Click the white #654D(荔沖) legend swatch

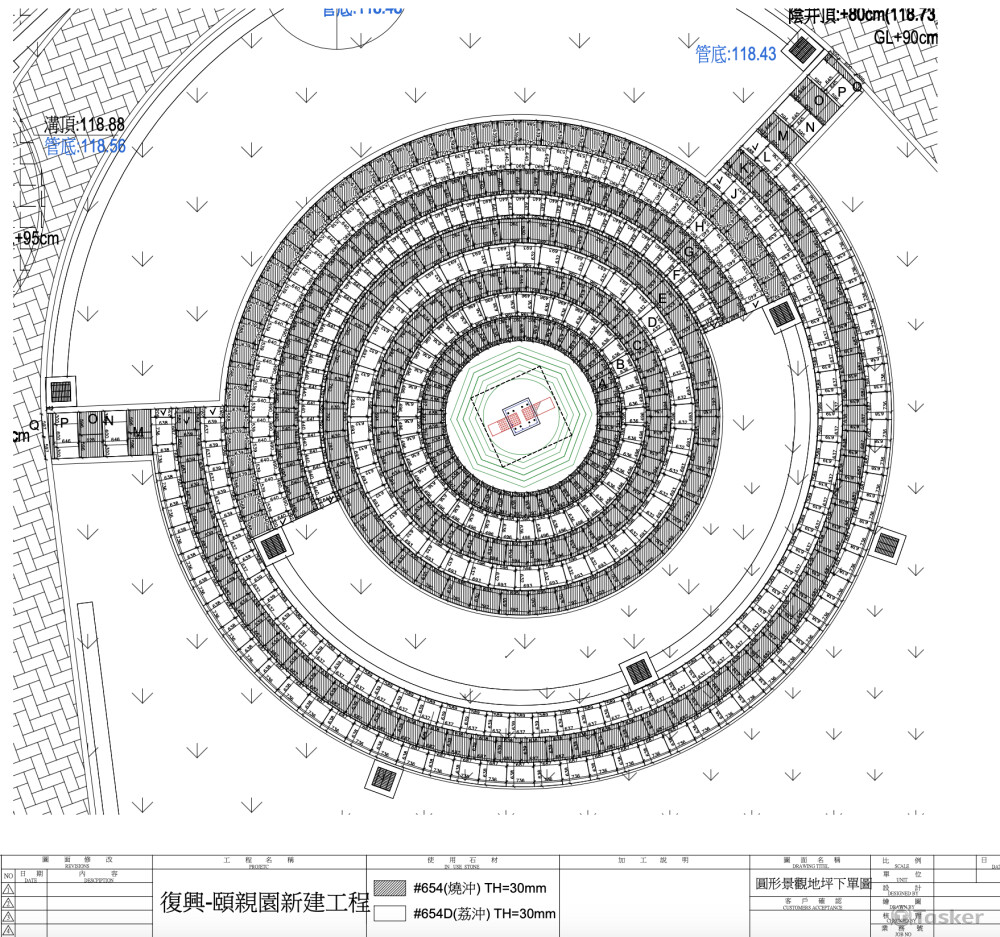pos(390,913)
